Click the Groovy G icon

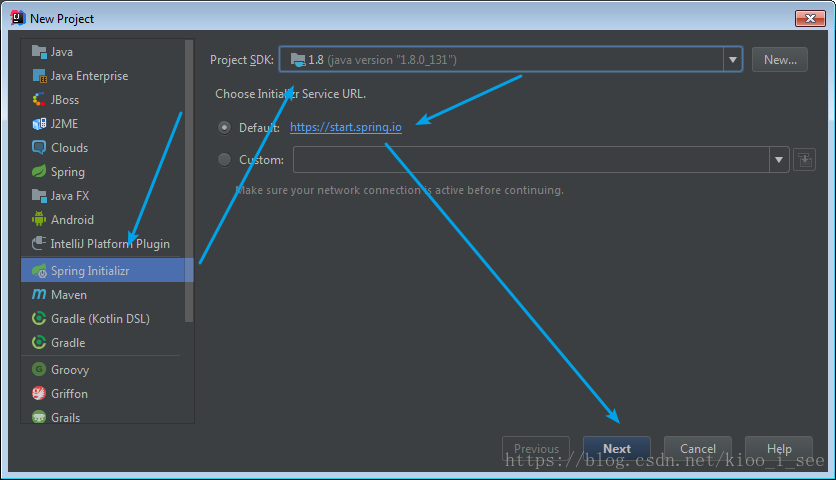(x=39, y=369)
